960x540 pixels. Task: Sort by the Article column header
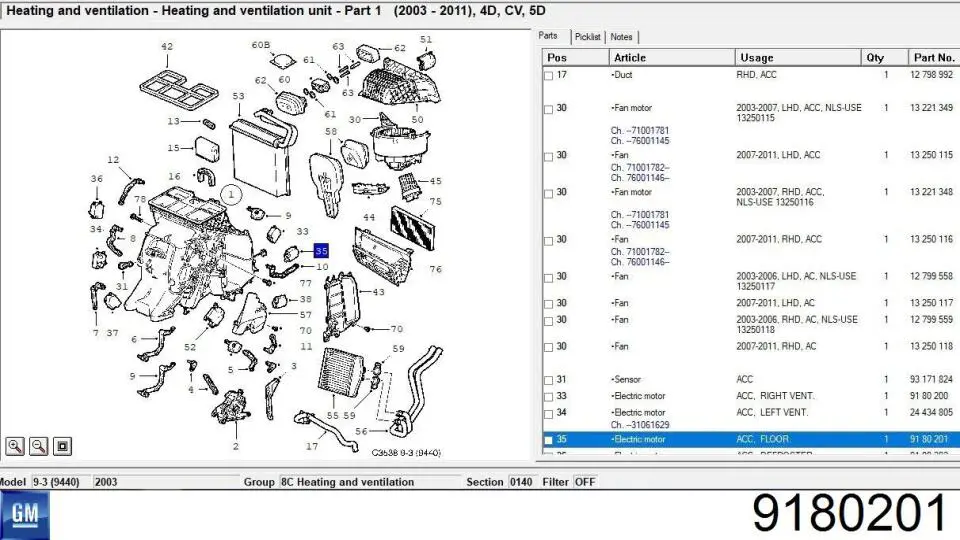pos(672,58)
